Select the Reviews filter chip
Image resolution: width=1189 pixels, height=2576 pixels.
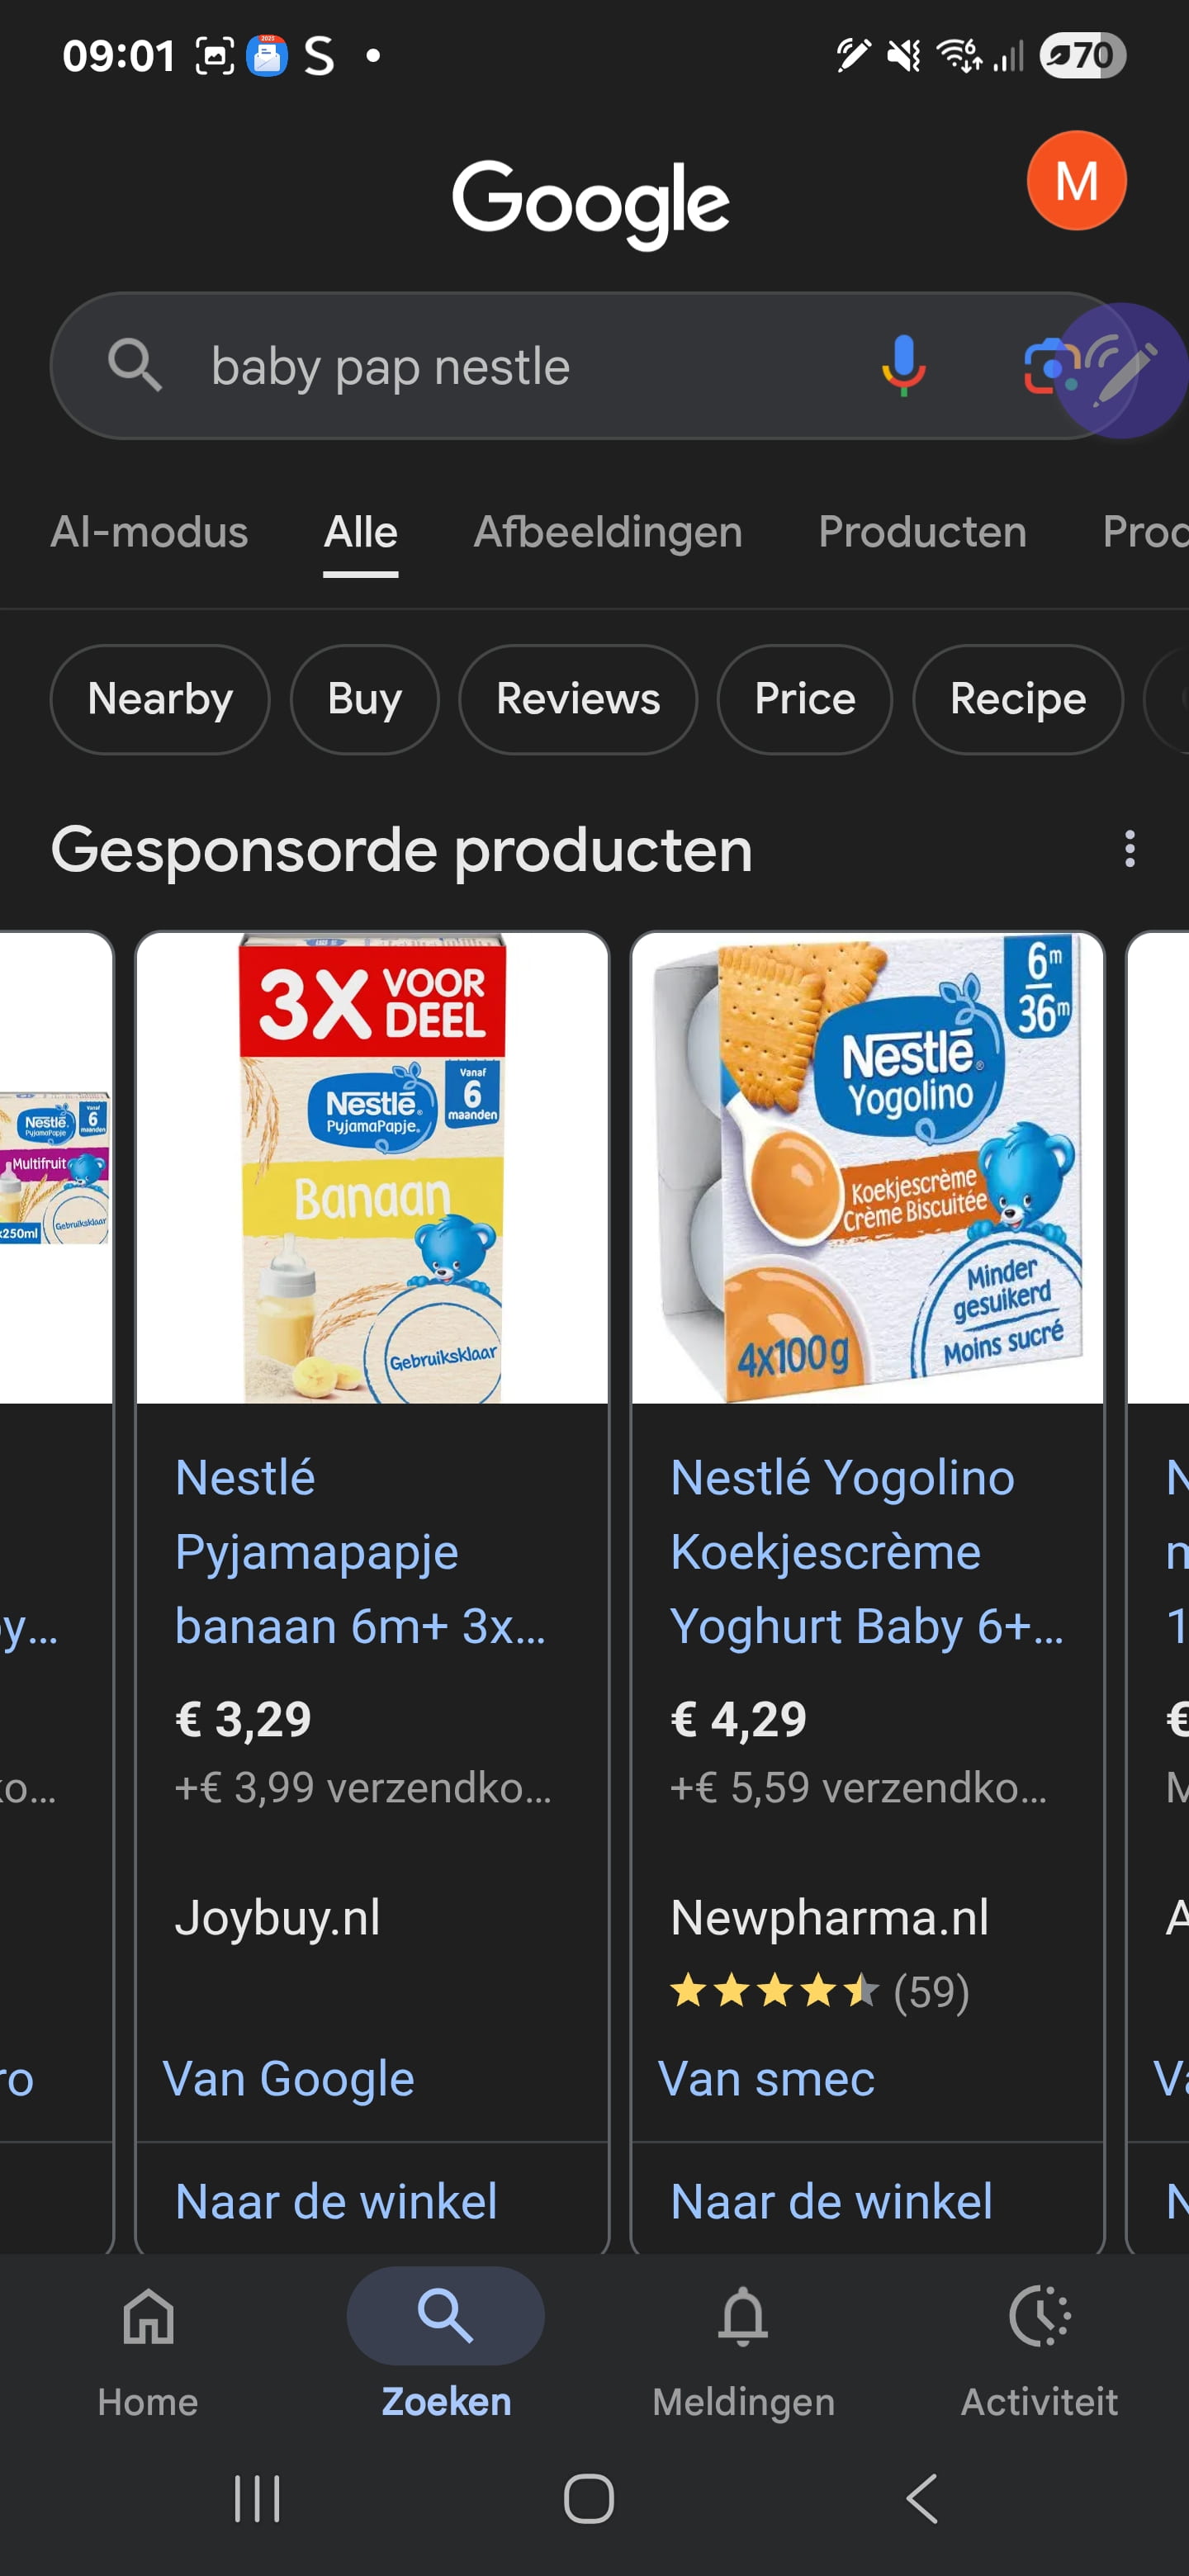(x=578, y=699)
